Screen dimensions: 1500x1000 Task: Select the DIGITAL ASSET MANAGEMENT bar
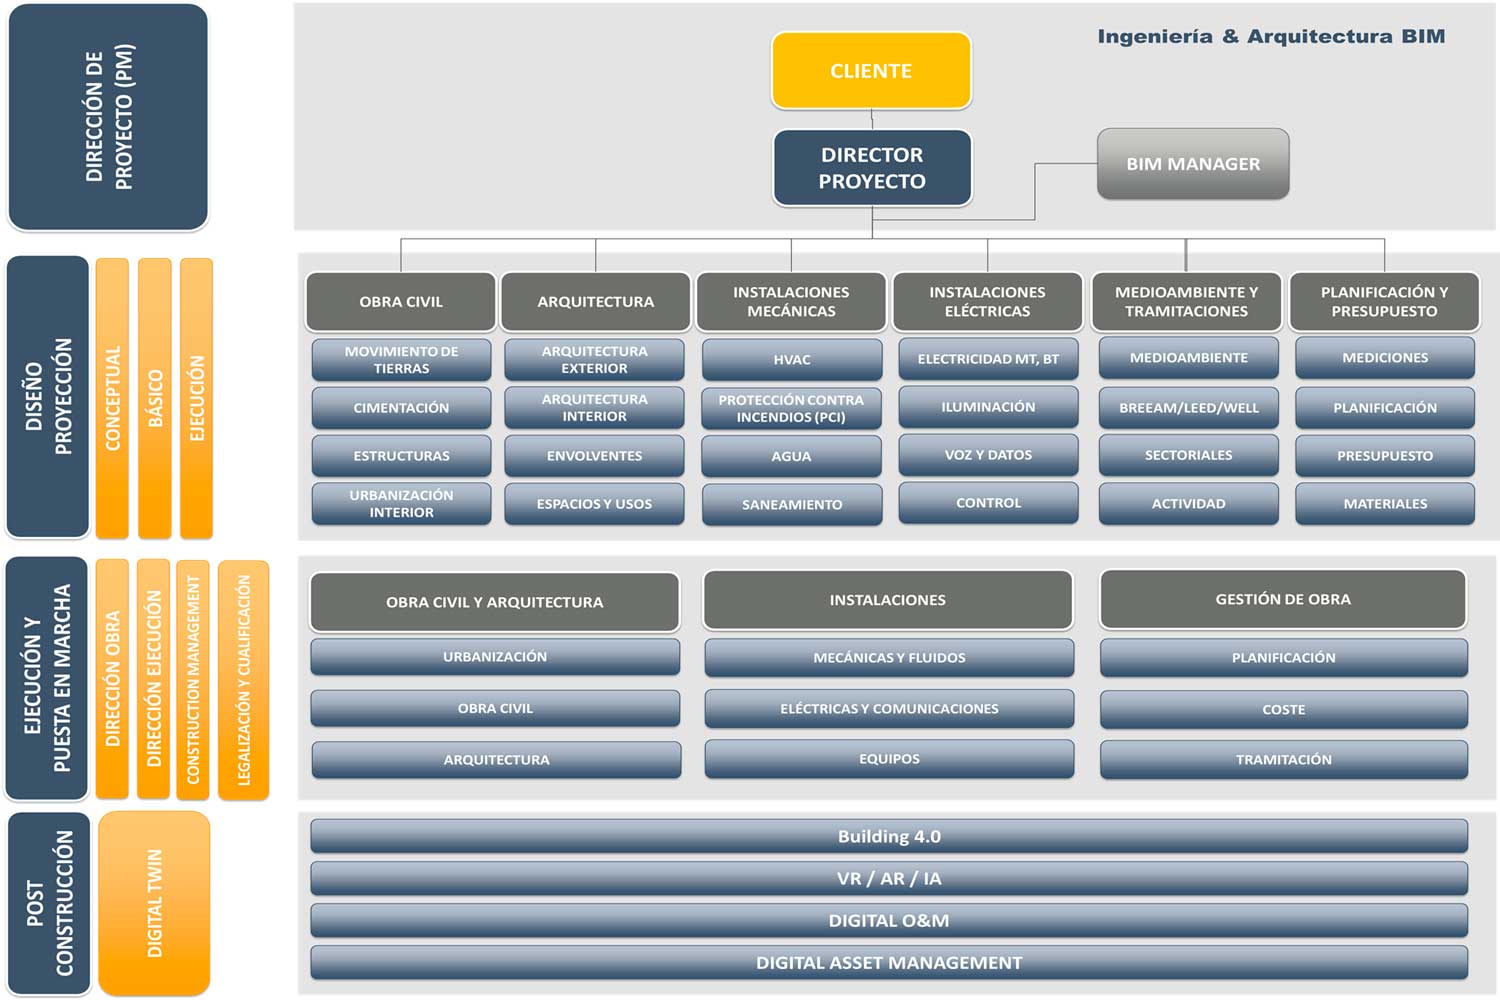(x=889, y=963)
